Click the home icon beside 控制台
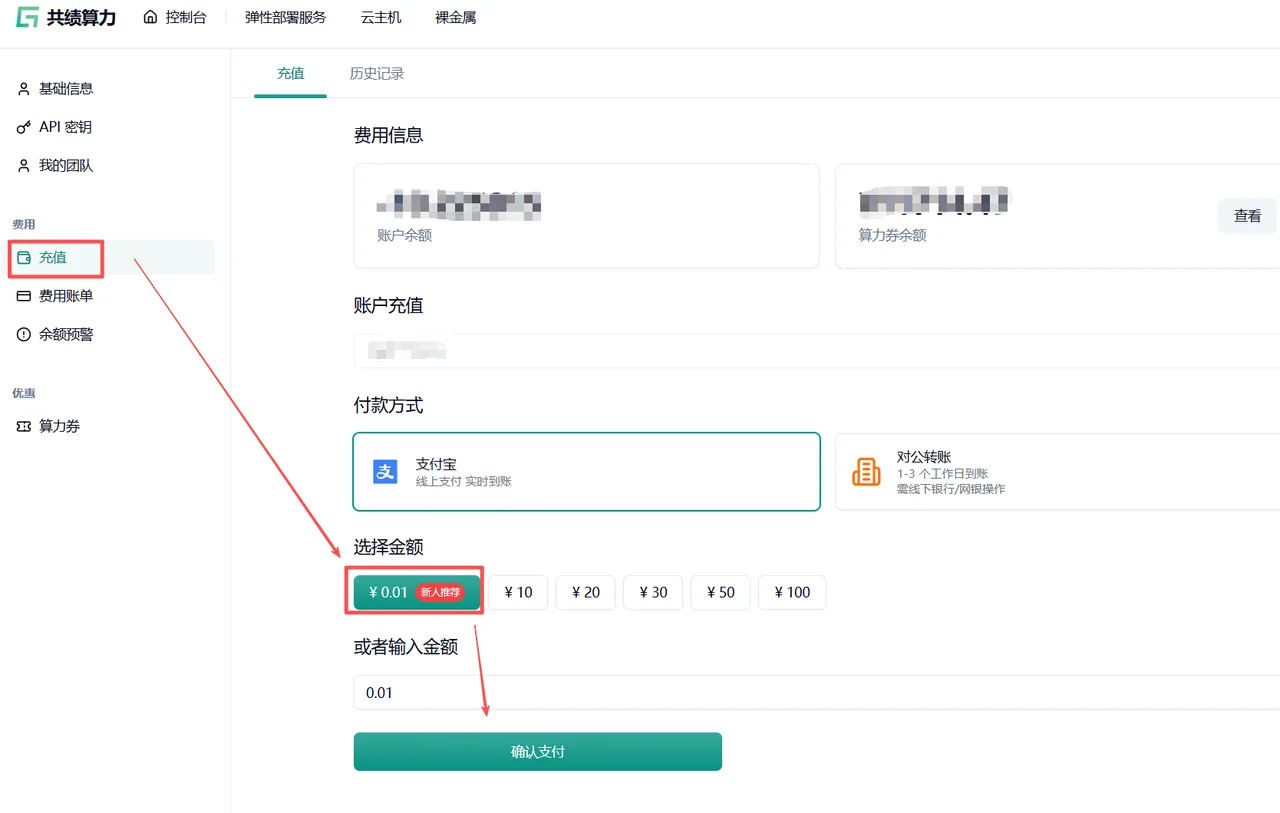 151,17
